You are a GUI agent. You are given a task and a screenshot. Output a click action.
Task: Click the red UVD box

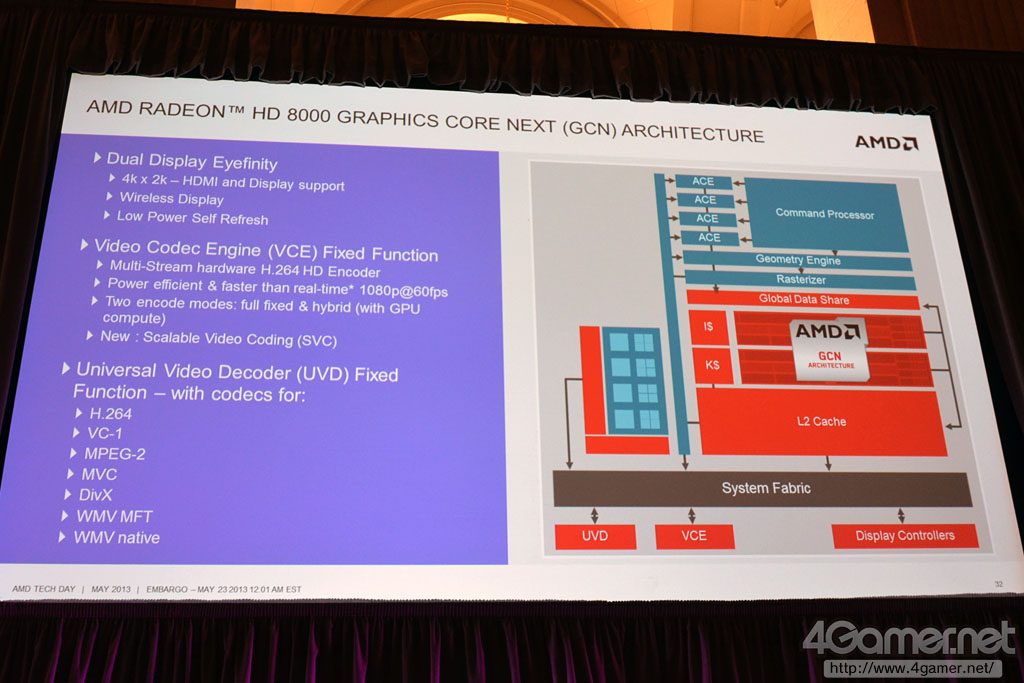pyautogui.click(x=595, y=536)
